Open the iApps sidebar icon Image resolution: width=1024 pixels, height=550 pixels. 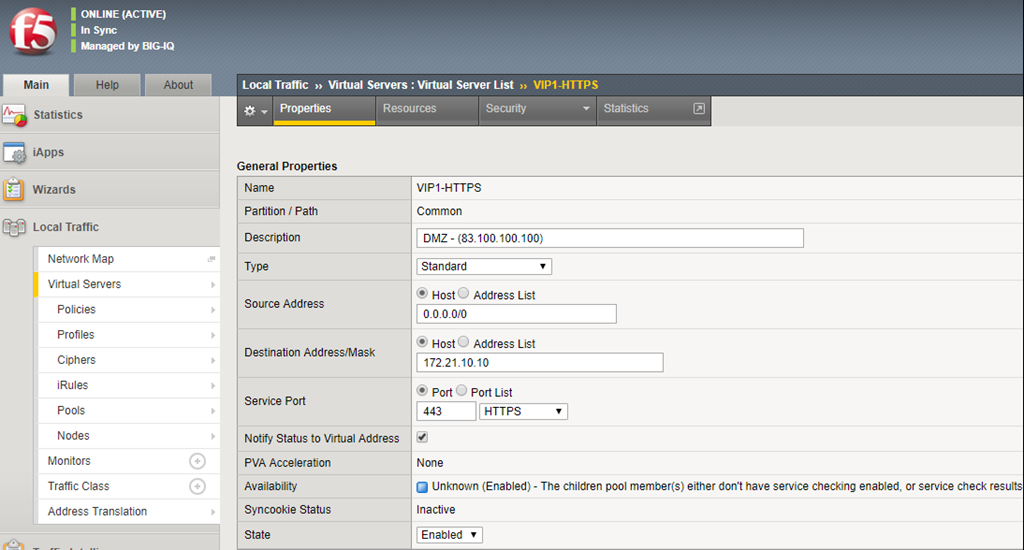point(14,153)
